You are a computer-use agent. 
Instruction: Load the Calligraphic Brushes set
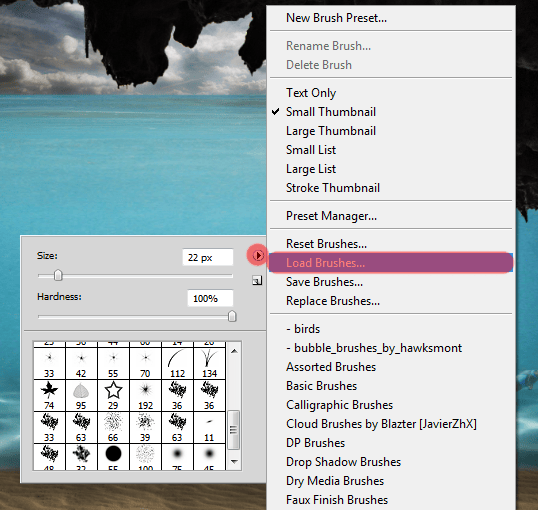click(339, 405)
